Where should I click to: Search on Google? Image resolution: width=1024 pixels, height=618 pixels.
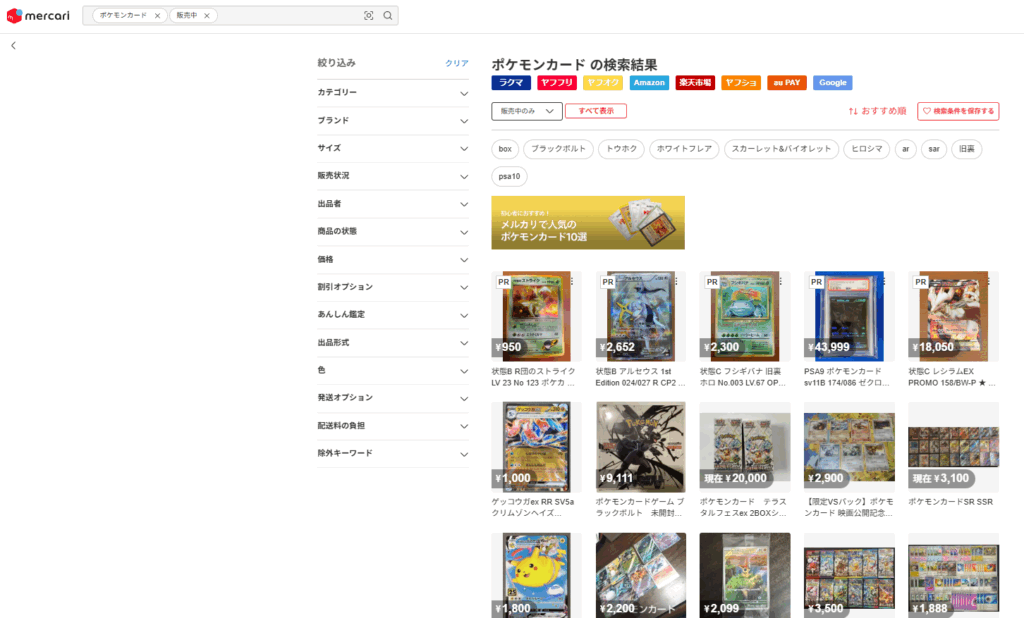833,83
